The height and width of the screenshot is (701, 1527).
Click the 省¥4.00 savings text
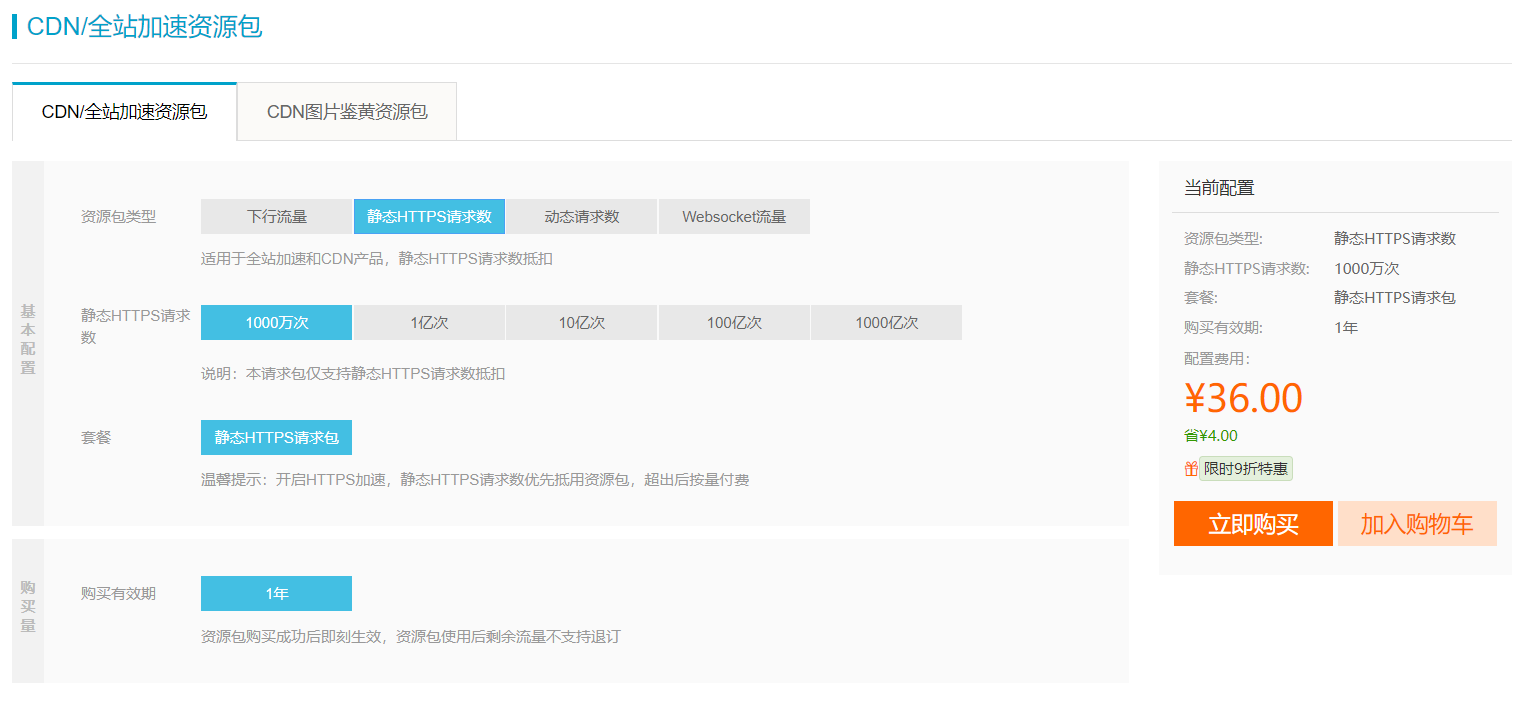tap(1211, 436)
